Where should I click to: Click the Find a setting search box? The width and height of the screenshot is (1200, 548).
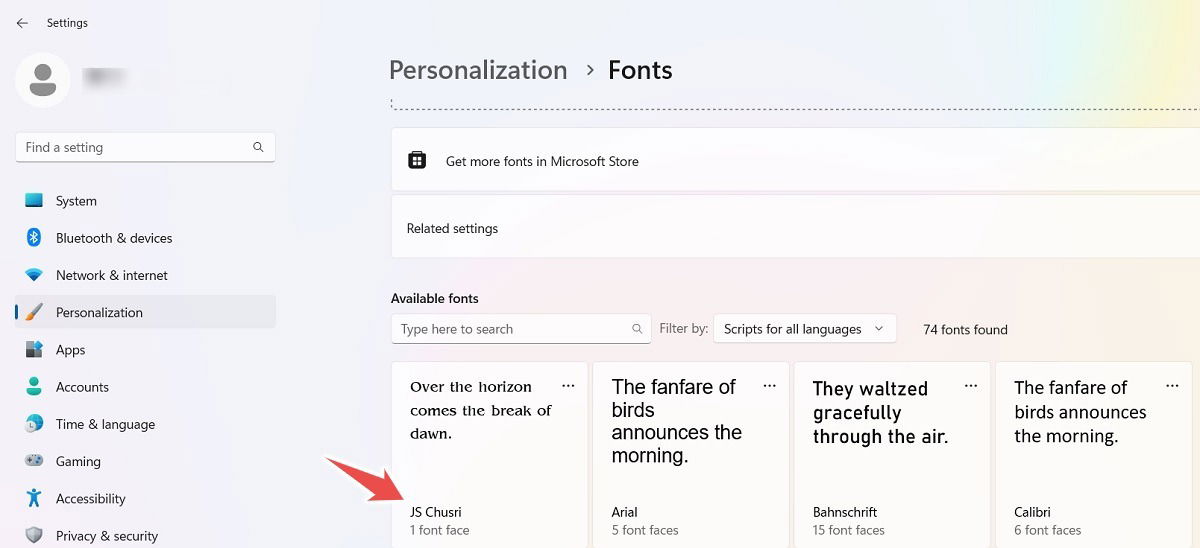coord(145,147)
